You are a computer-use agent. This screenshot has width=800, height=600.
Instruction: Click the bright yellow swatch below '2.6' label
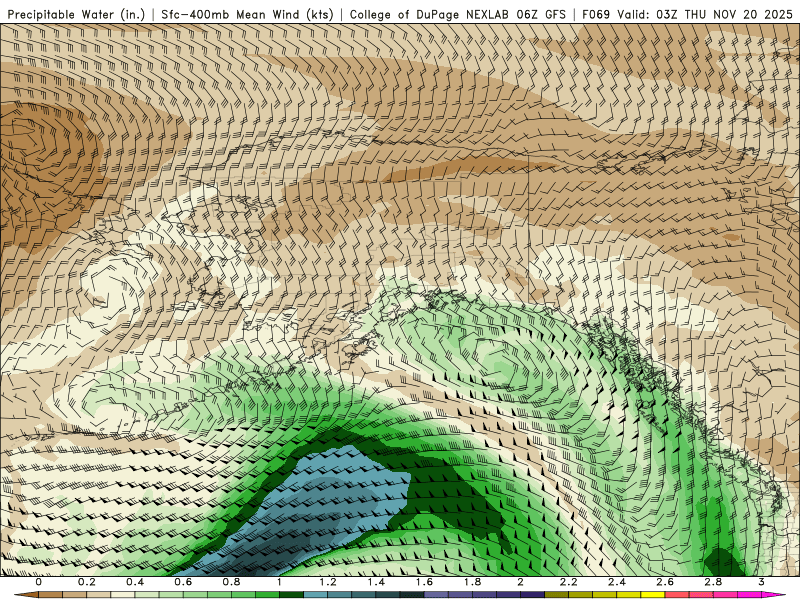point(653,594)
